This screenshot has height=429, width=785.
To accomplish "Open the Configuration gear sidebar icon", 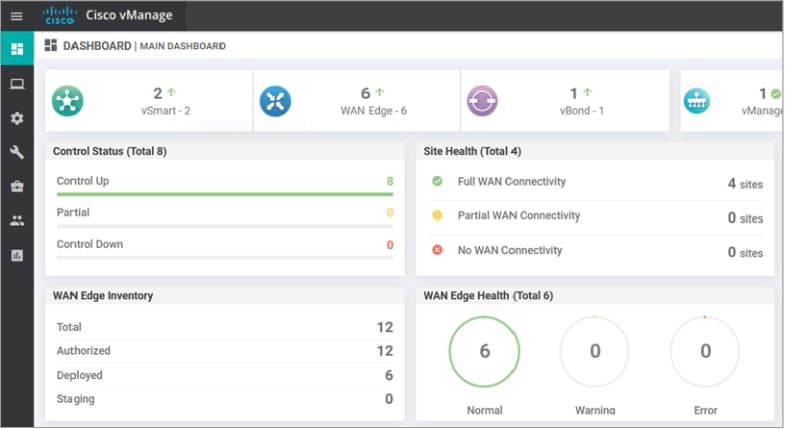I will click(x=17, y=118).
